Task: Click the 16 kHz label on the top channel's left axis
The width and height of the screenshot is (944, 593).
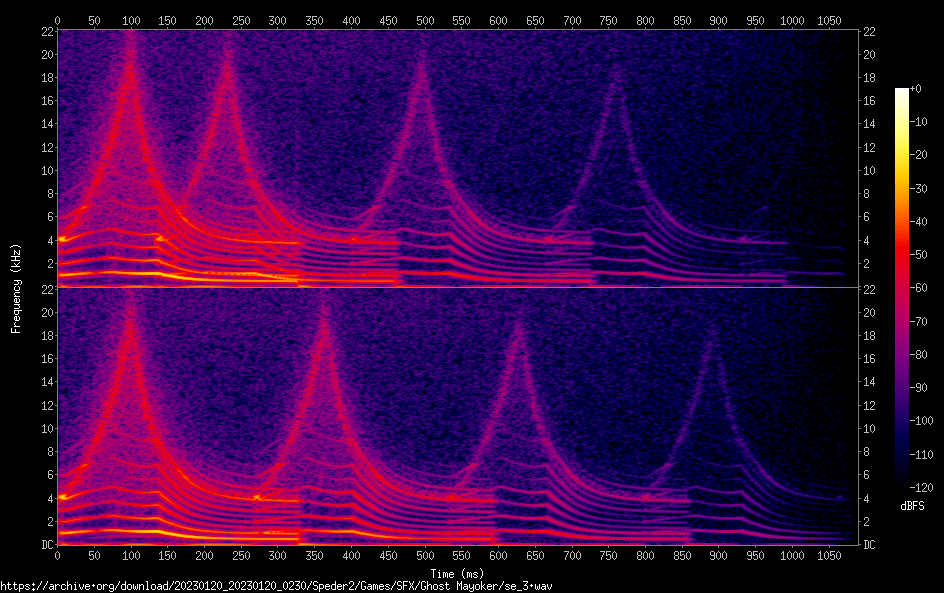Action: pos(45,101)
